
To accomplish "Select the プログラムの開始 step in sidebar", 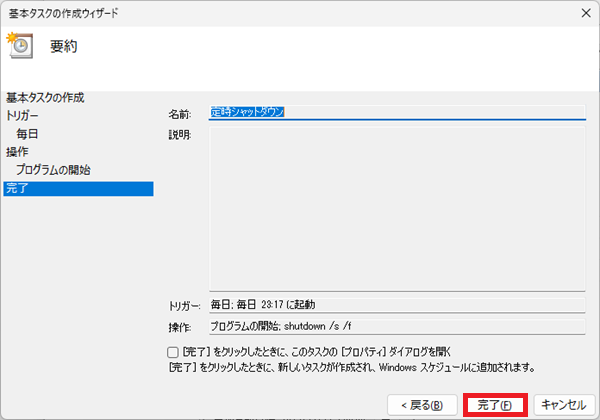I will [x=53, y=170].
